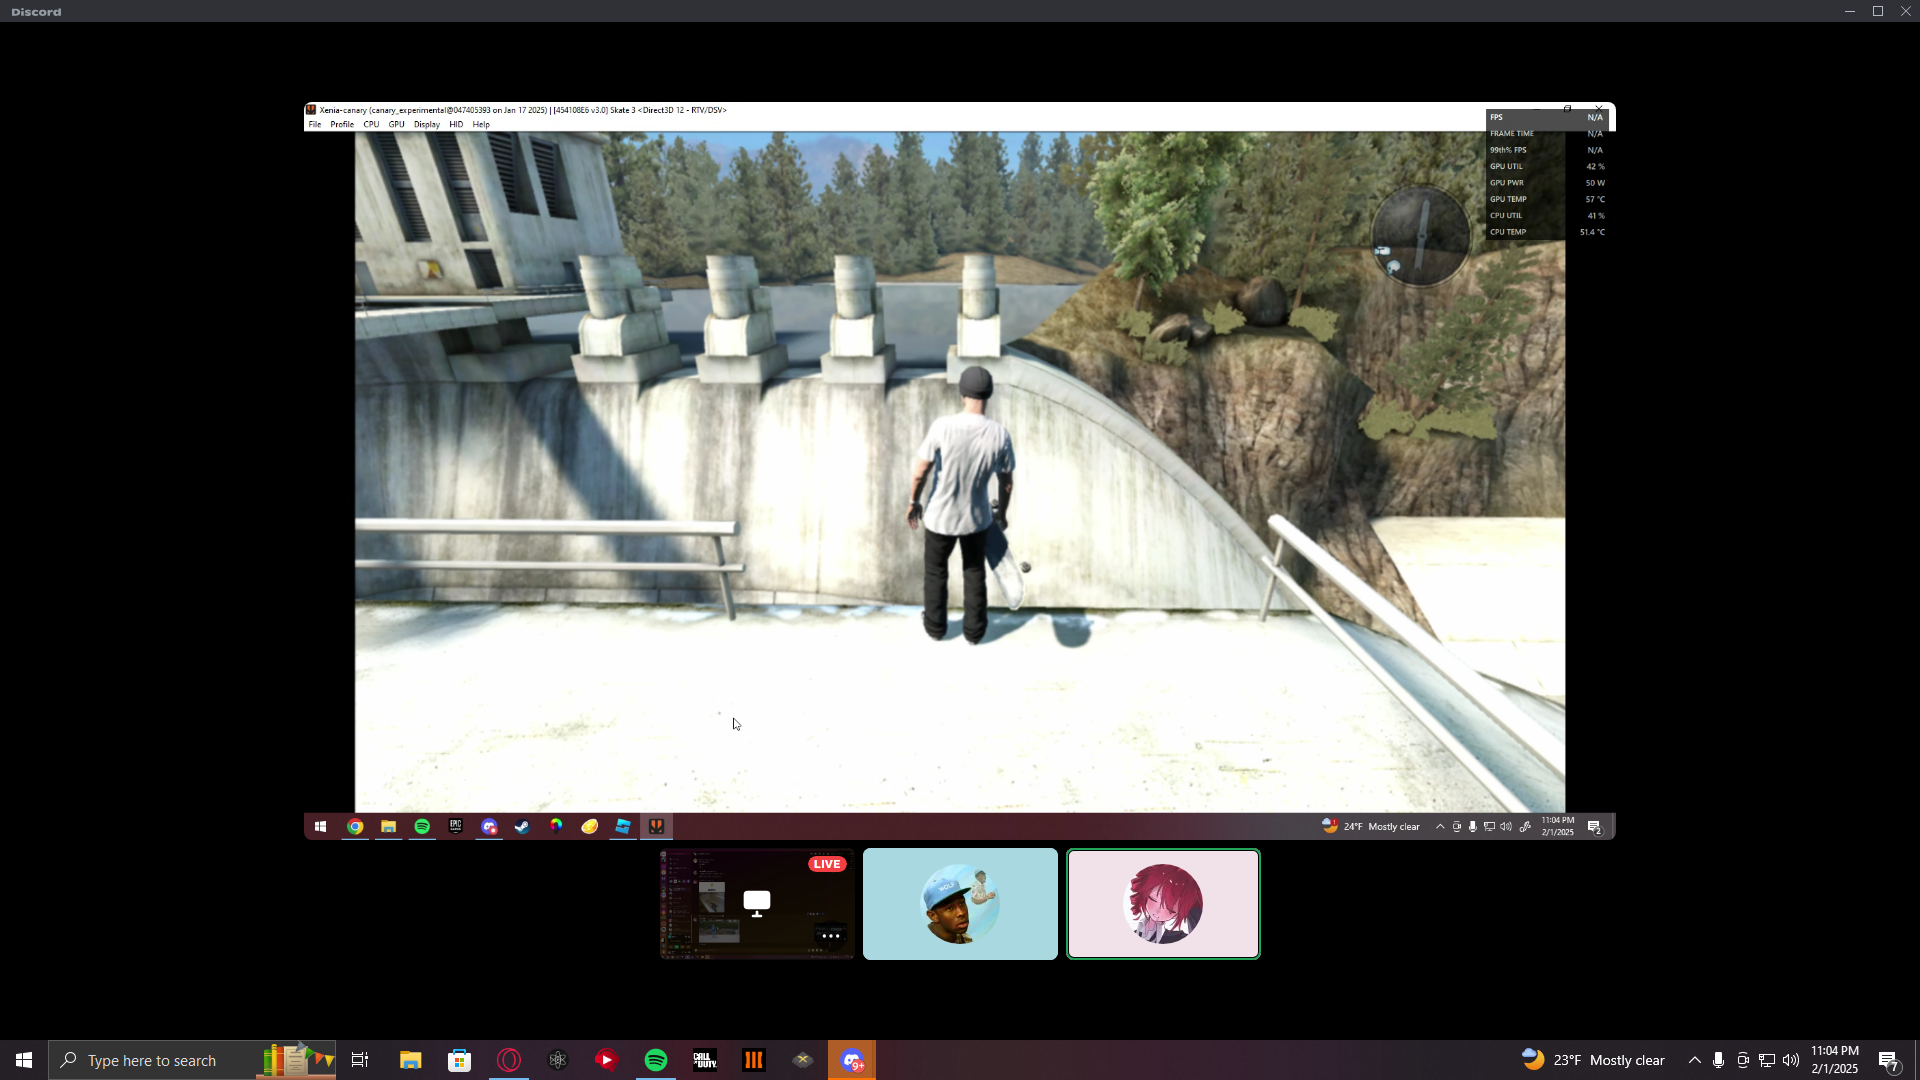Click the microphone icon in system tray
The height and width of the screenshot is (1080, 1920).
(x=1718, y=1060)
